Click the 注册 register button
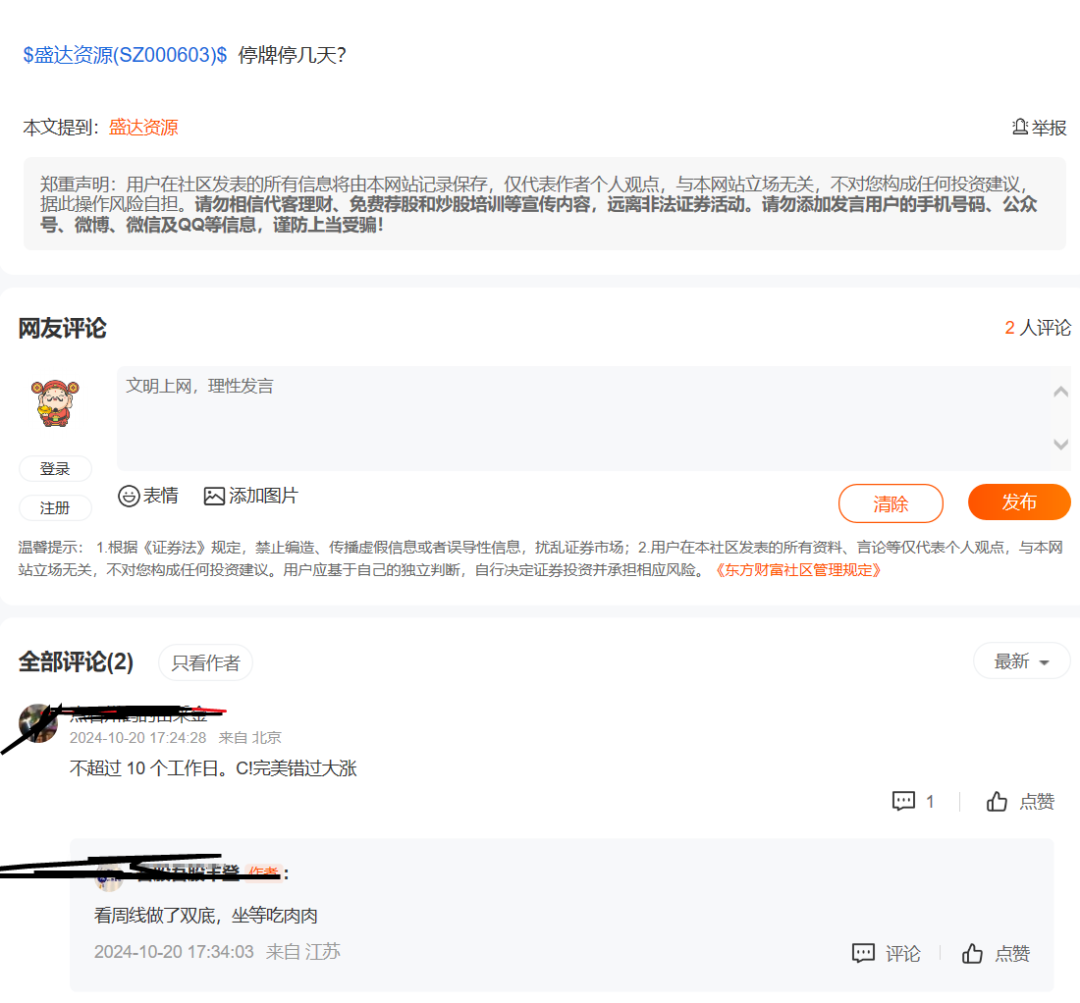The width and height of the screenshot is (1080, 1003). (55, 508)
